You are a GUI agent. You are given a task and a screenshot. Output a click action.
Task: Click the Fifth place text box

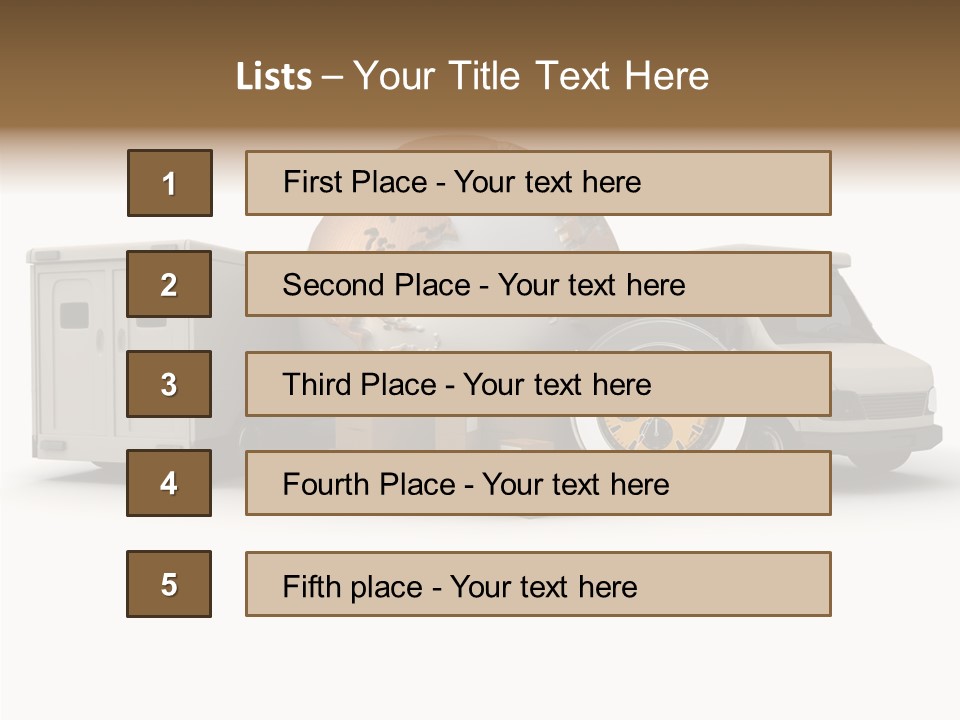(538, 585)
